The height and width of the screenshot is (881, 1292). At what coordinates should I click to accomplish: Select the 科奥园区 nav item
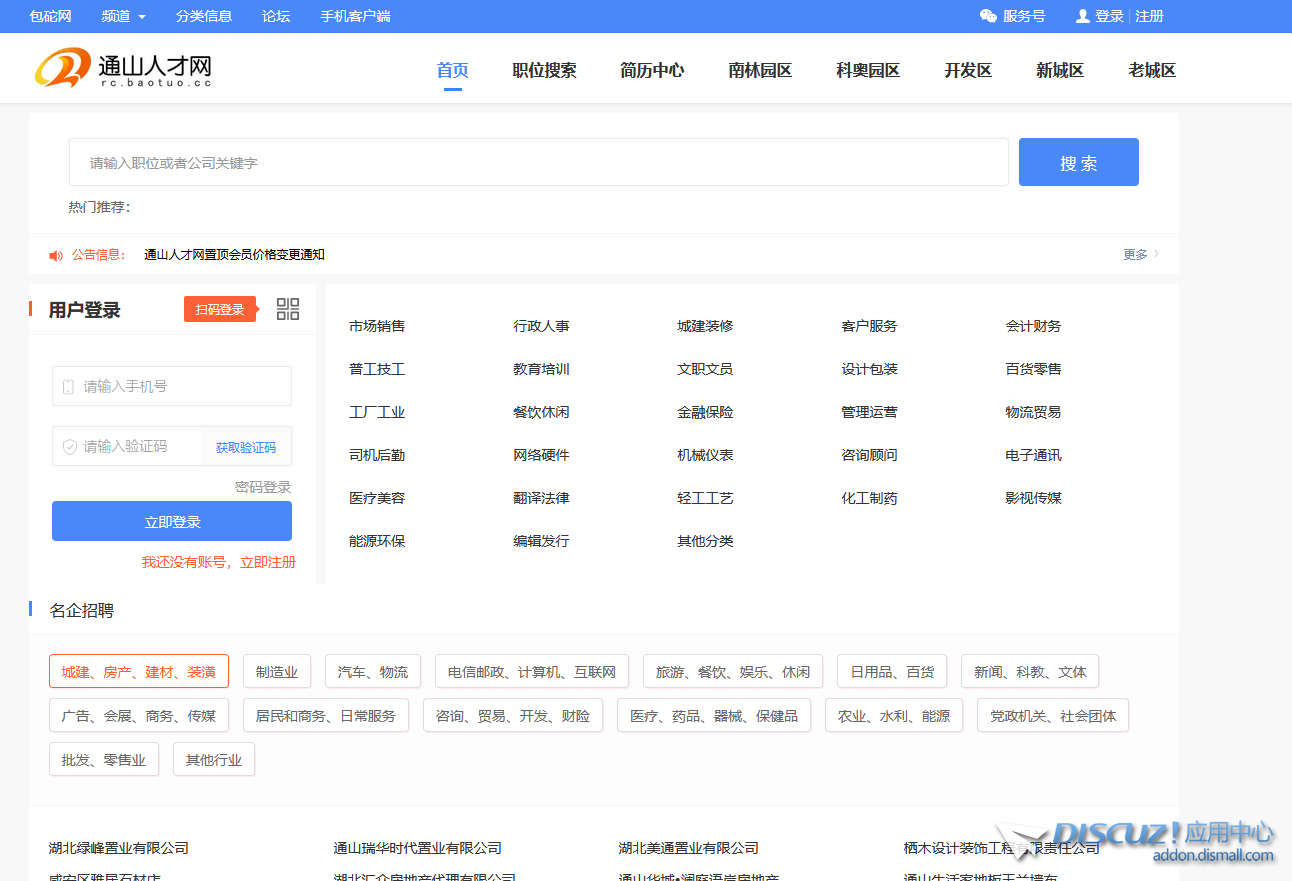(868, 70)
